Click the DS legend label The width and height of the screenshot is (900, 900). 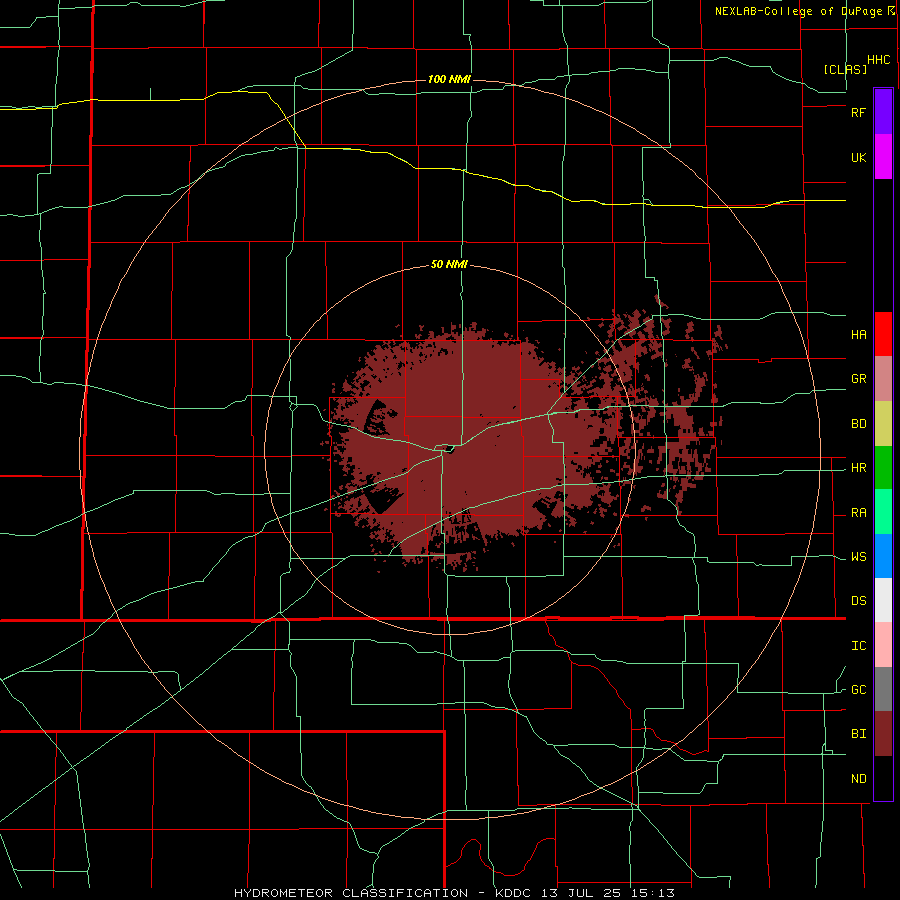(858, 601)
